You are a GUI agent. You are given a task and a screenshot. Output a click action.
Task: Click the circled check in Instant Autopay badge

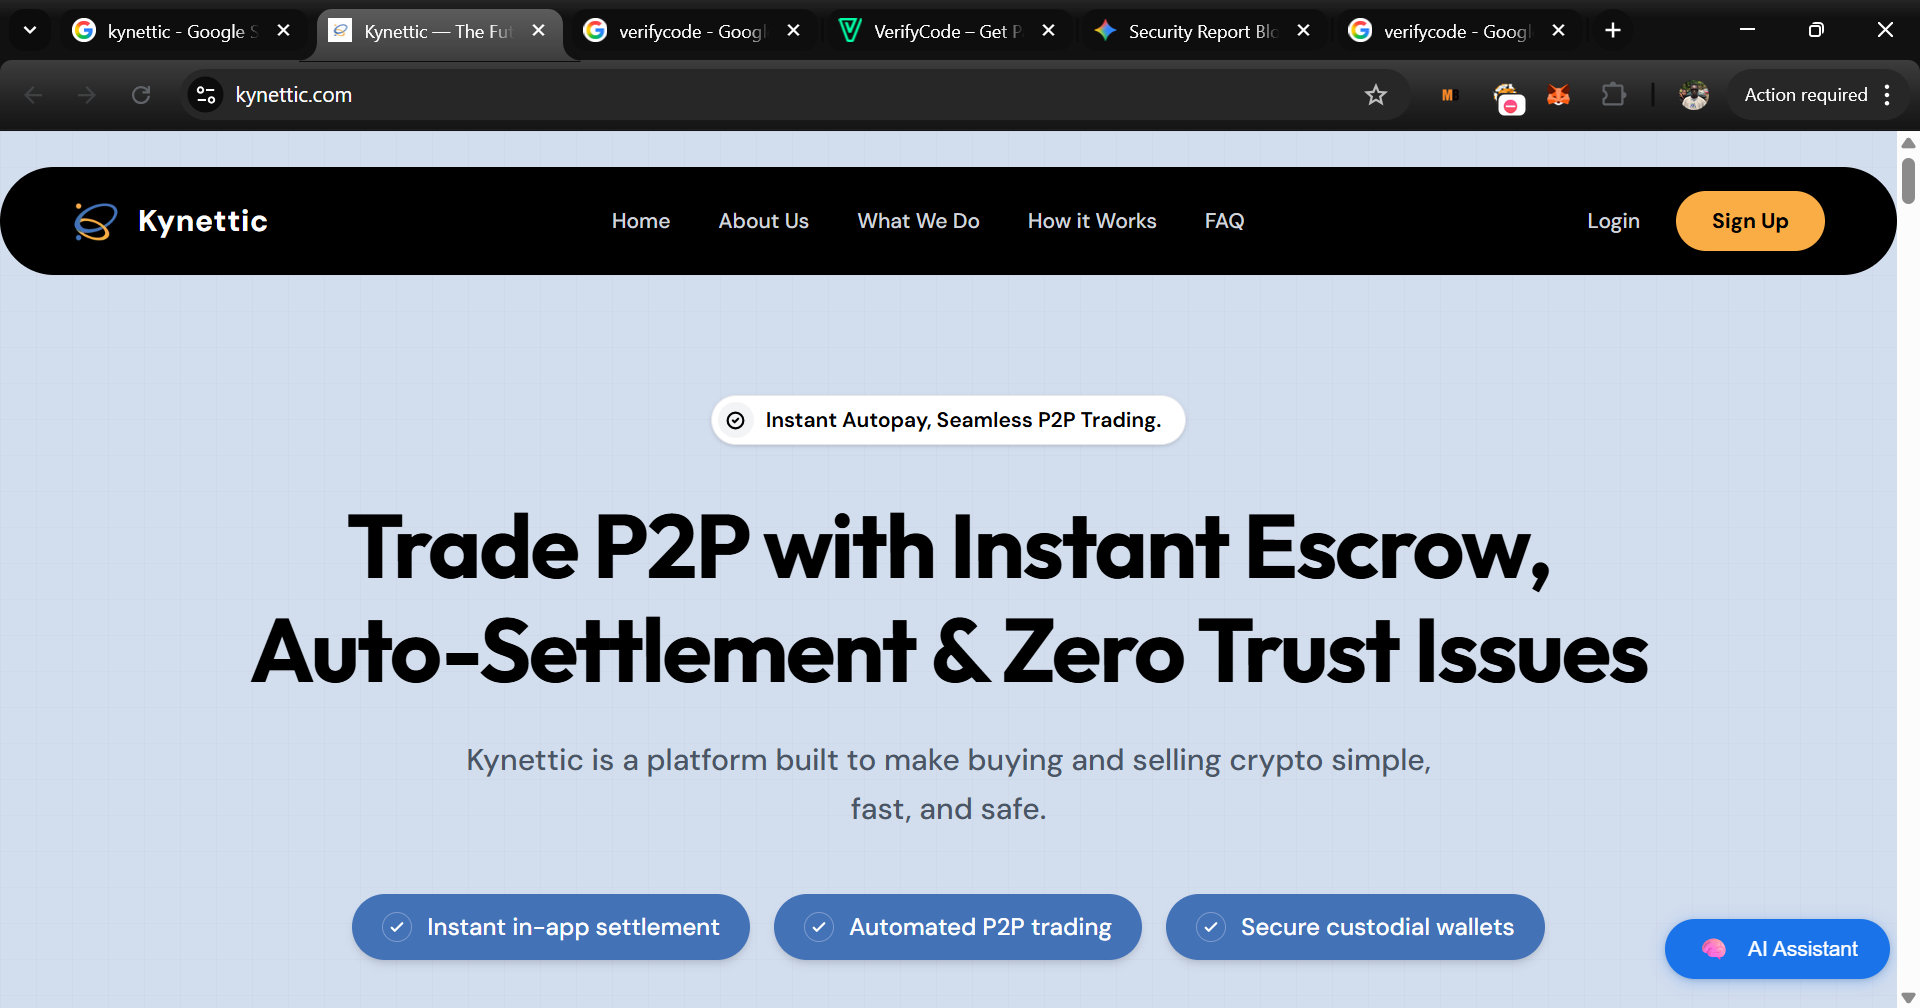pos(736,420)
